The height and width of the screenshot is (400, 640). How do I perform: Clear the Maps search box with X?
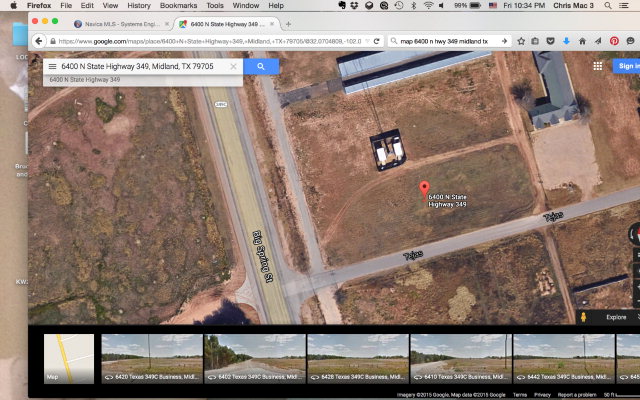pyautogui.click(x=233, y=67)
